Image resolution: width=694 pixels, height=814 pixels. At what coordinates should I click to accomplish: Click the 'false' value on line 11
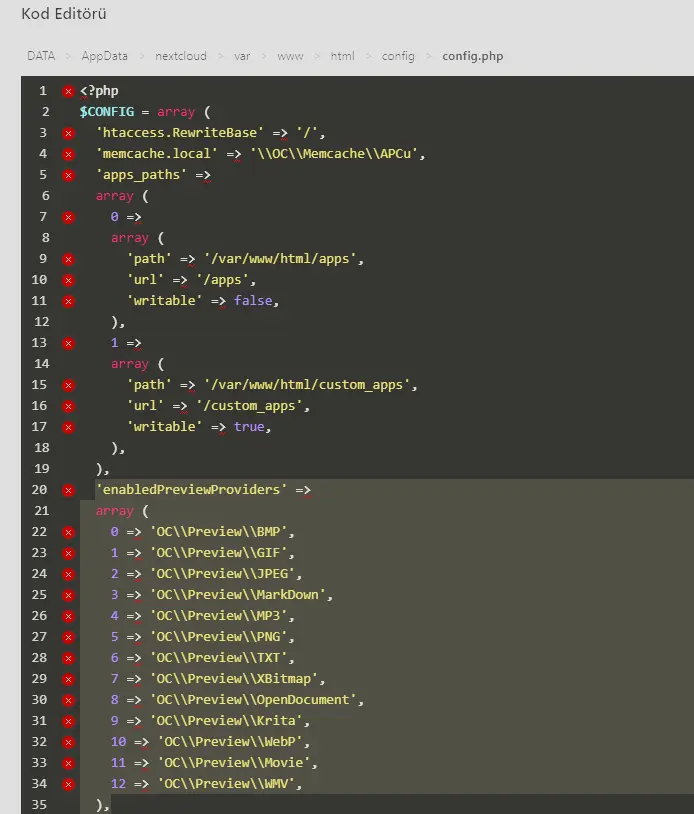point(253,301)
